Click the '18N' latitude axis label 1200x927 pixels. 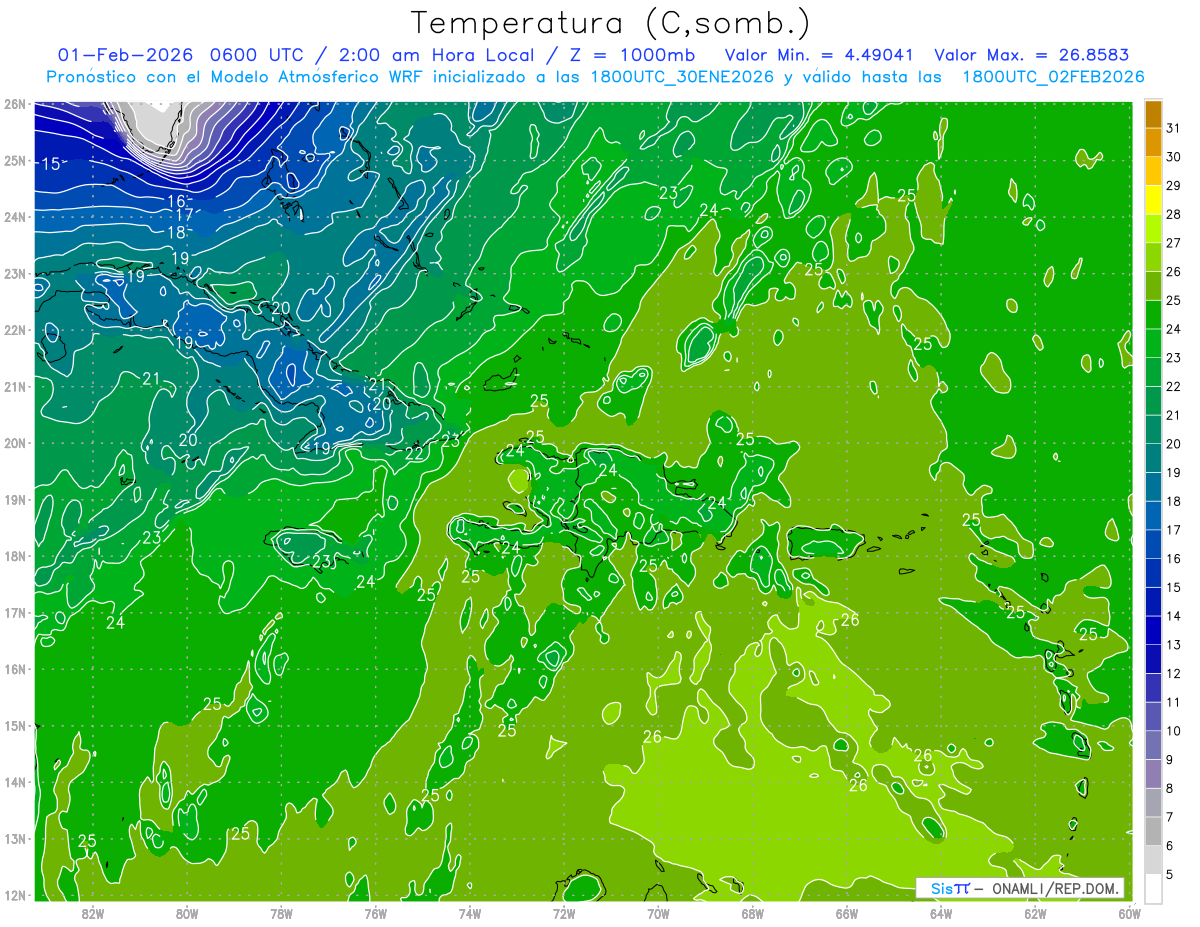[14, 556]
